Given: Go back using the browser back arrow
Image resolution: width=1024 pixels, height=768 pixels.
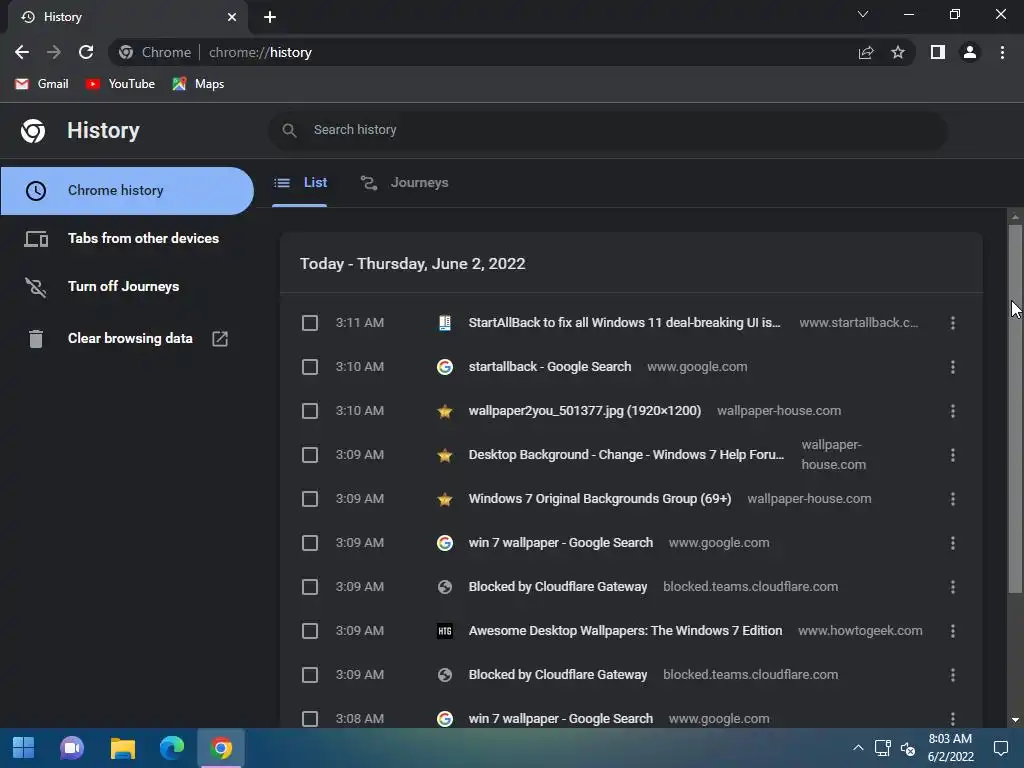Looking at the screenshot, I should pos(22,52).
